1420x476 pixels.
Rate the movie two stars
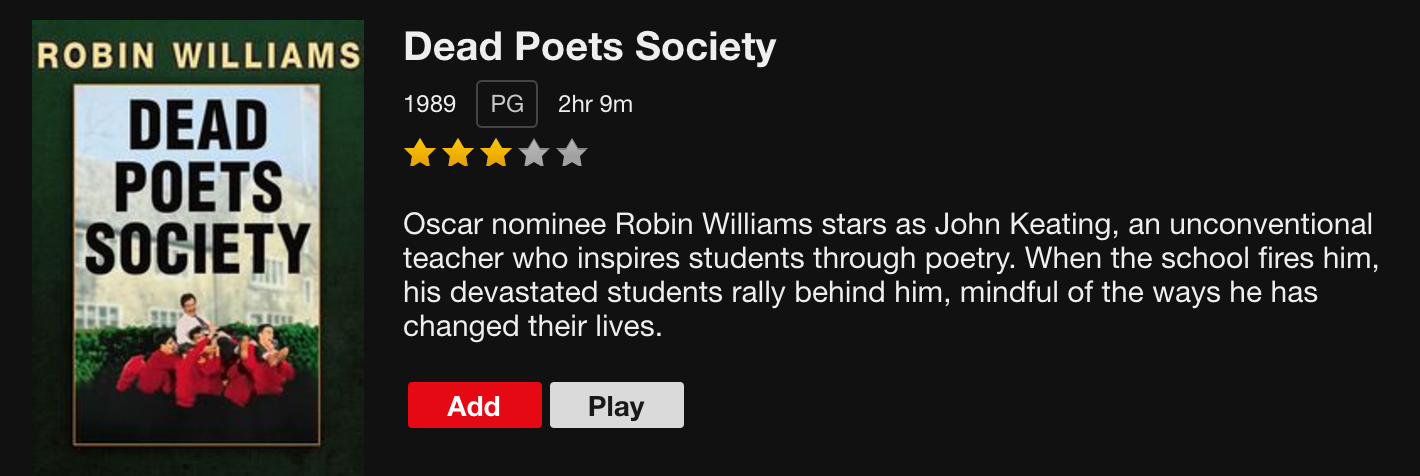(x=458, y=154)
